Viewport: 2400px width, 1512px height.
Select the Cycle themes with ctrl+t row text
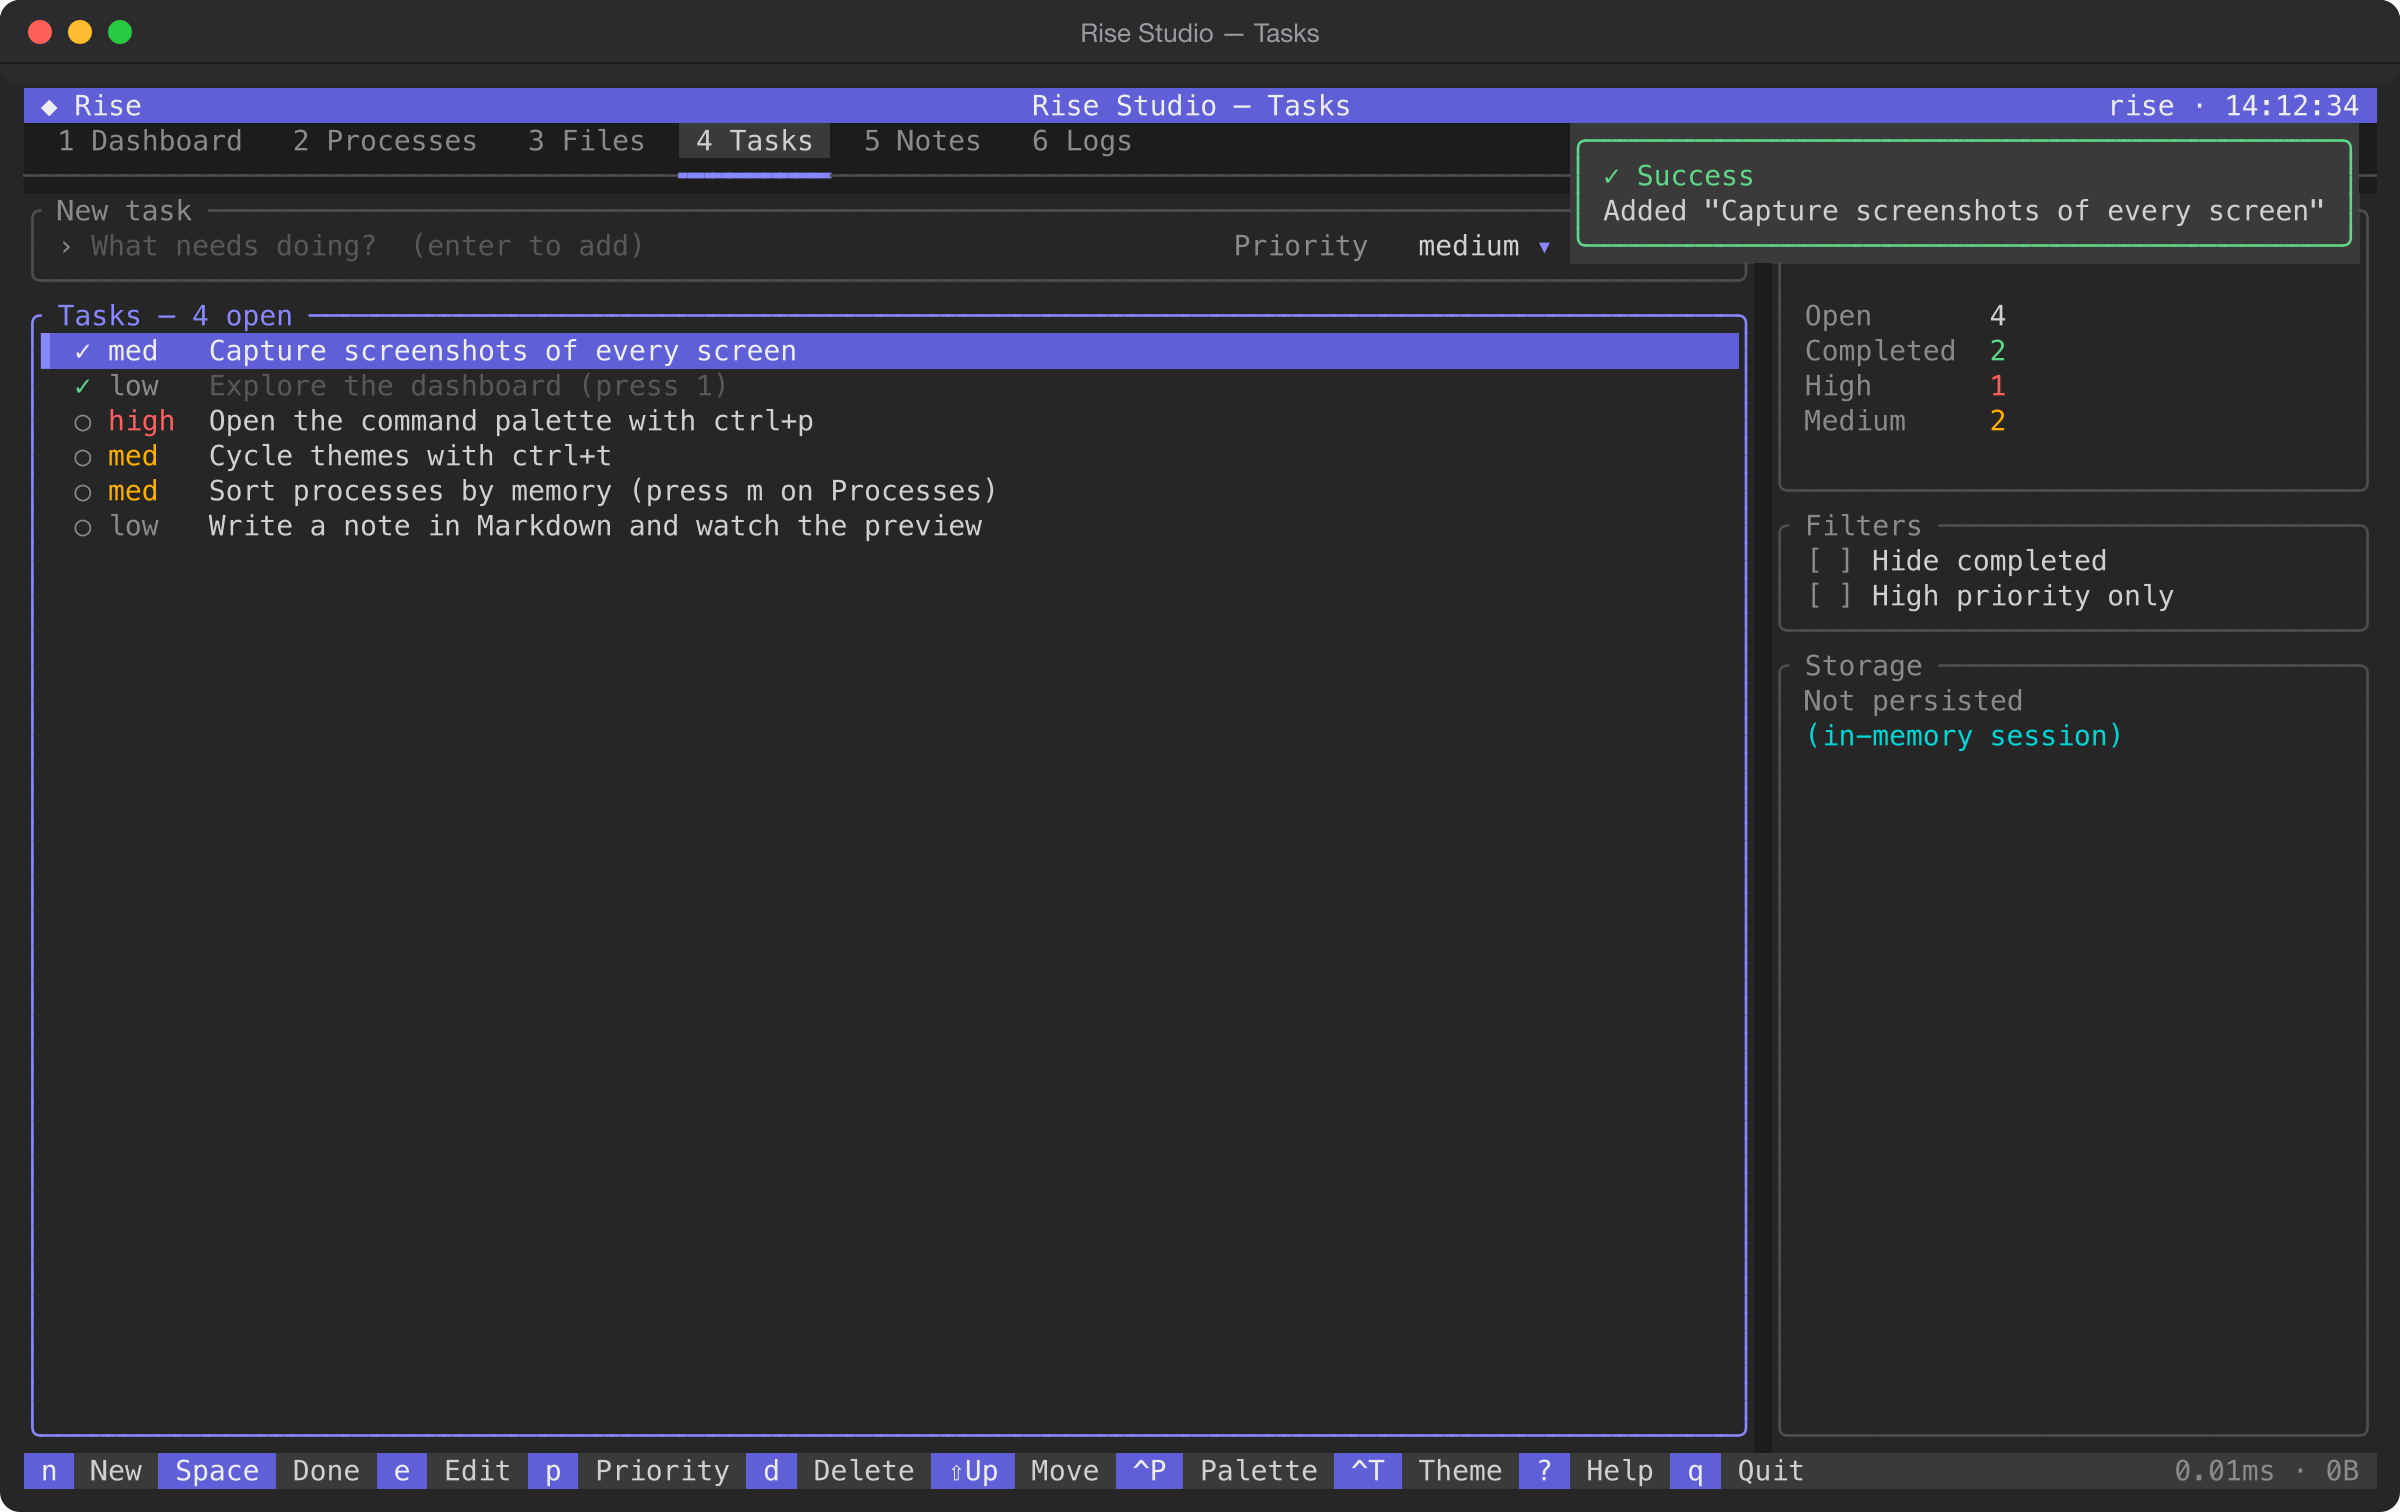(410, 457)
